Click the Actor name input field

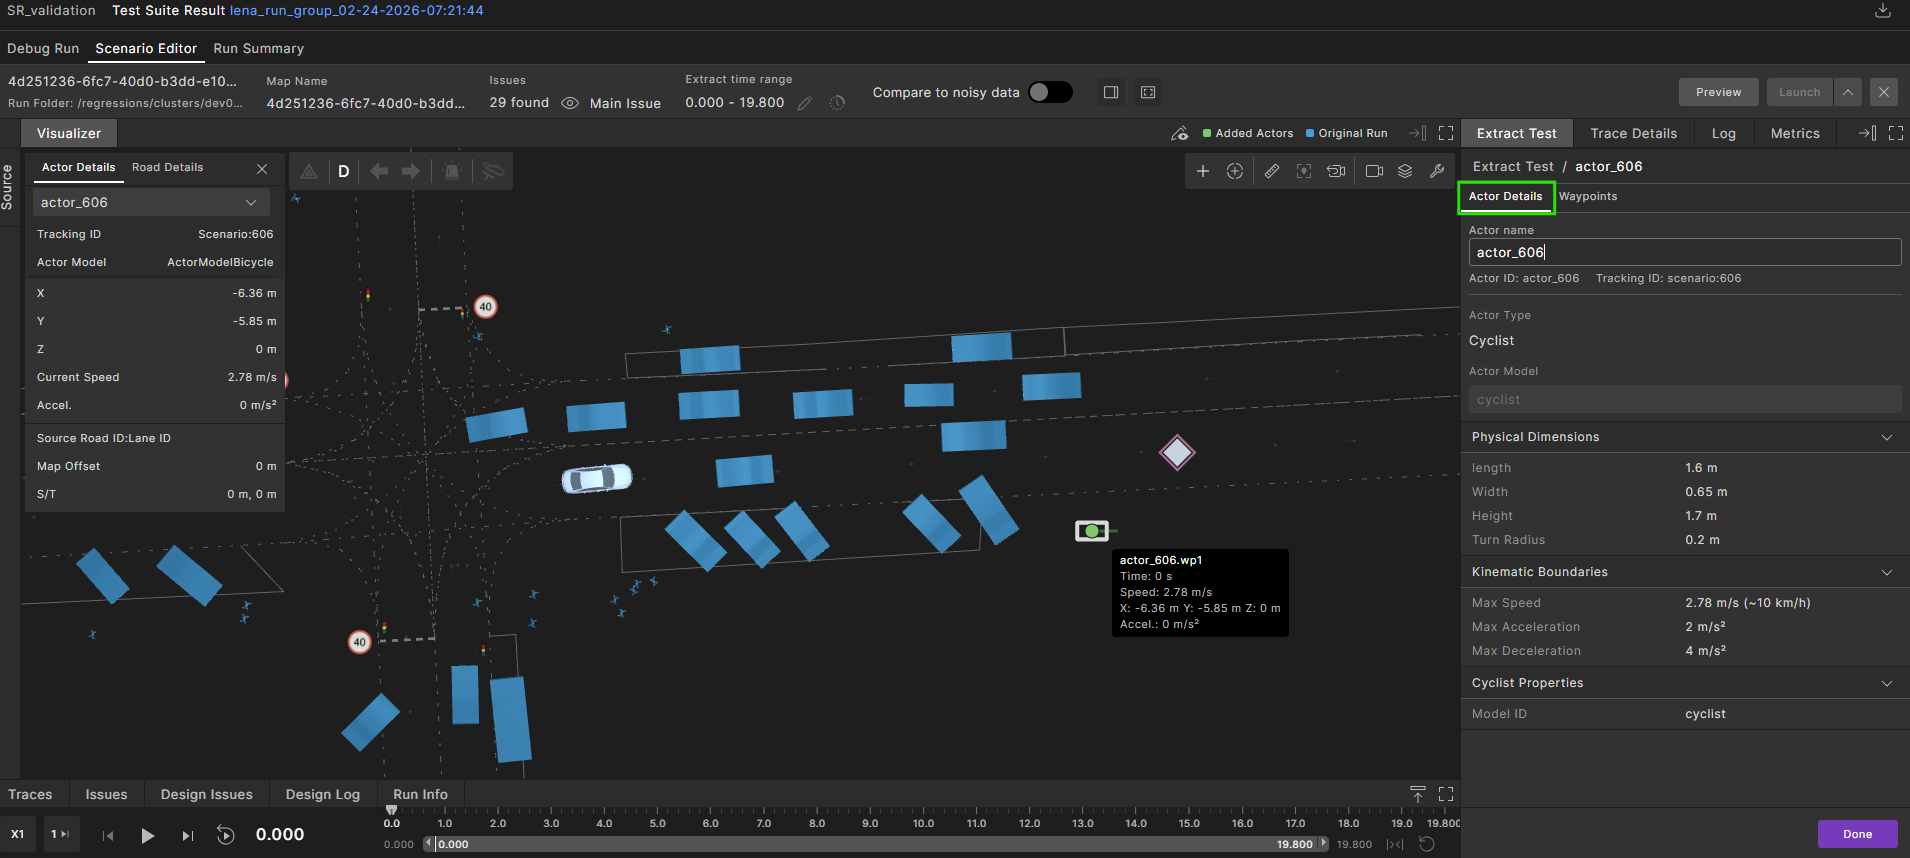pos(1684,252)
